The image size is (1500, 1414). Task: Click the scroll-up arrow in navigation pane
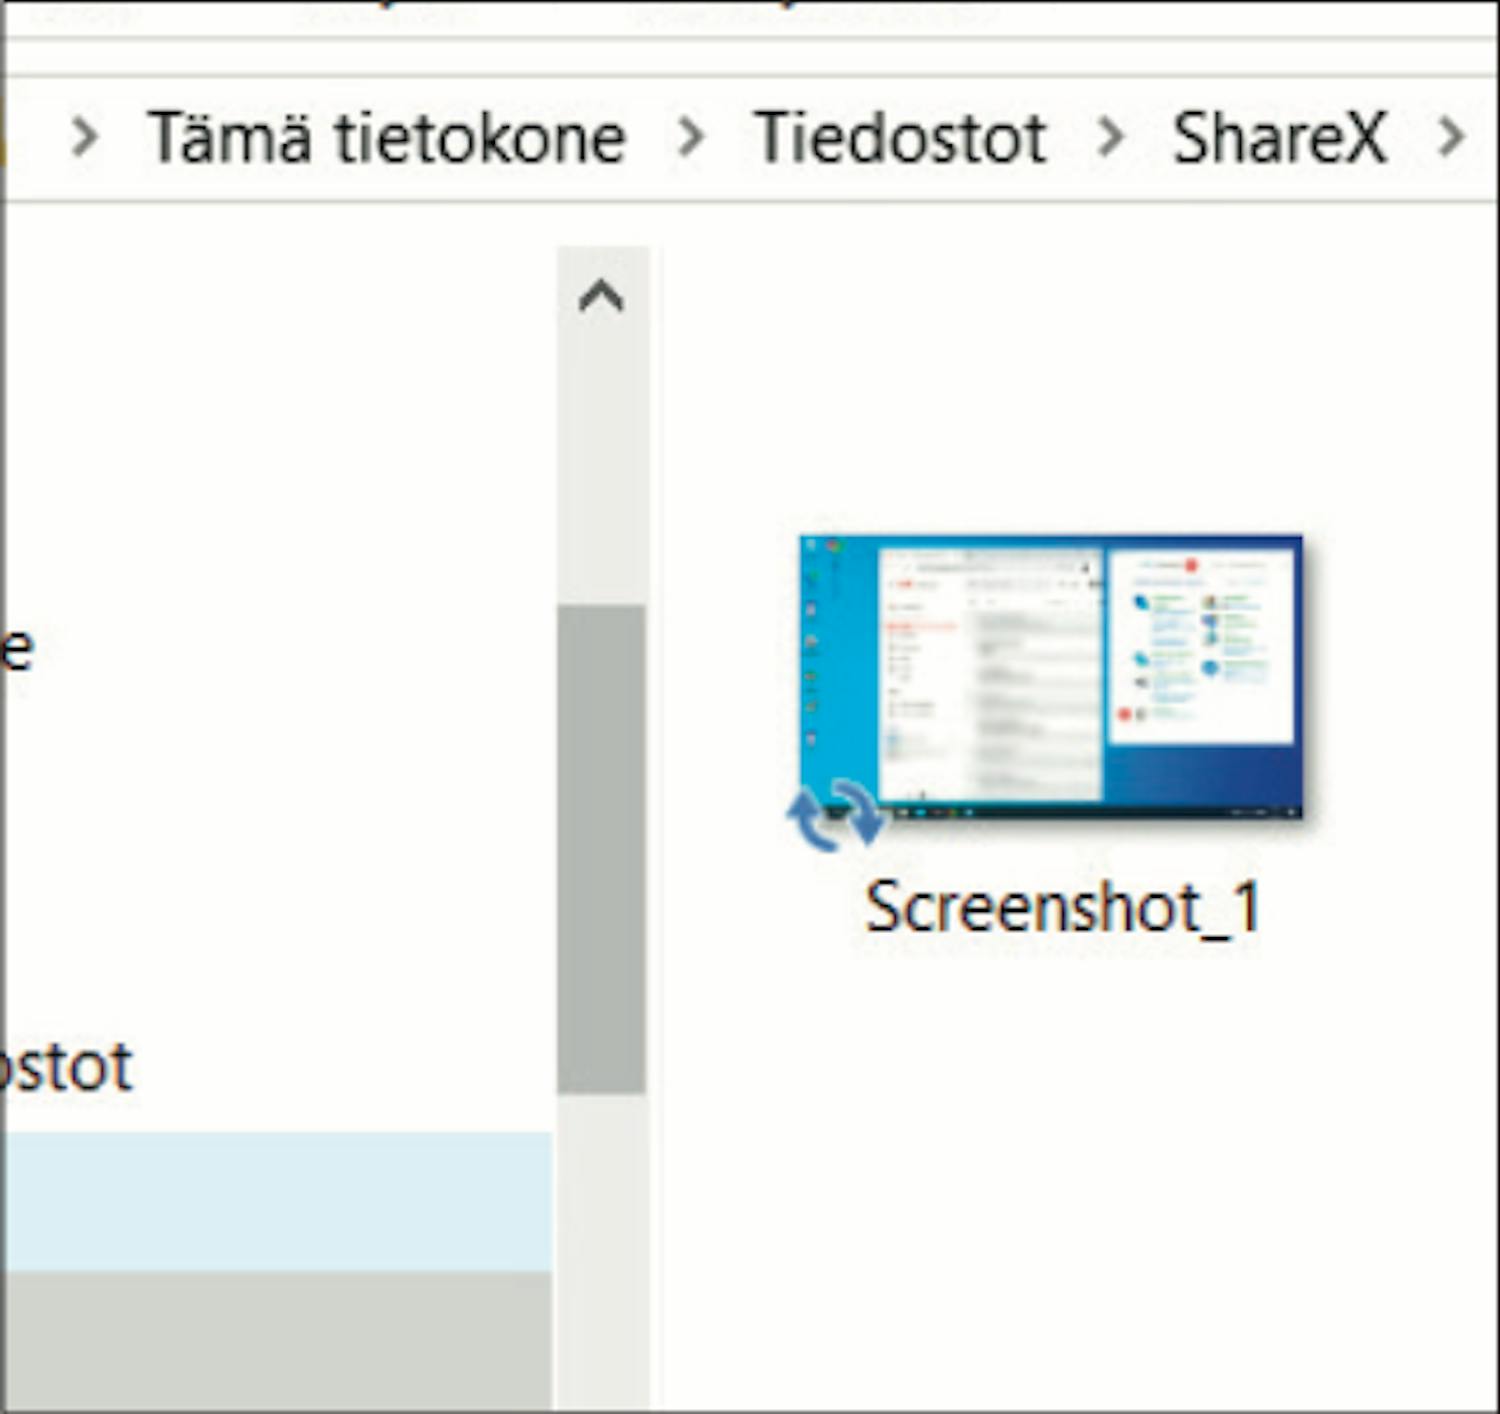pyautogui.click(x=601, y=297)
